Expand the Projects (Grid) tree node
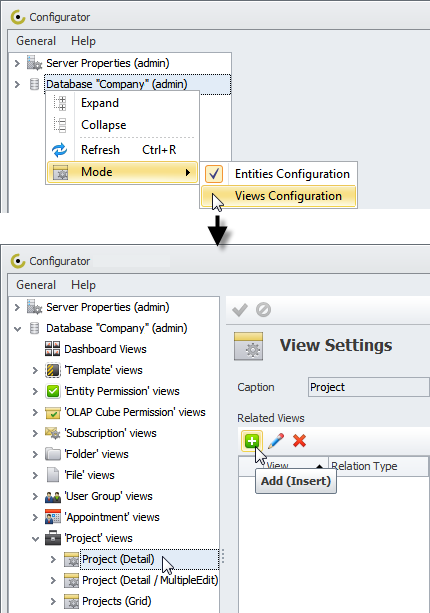This screenshot has width=430, height=613. (53, 601)
